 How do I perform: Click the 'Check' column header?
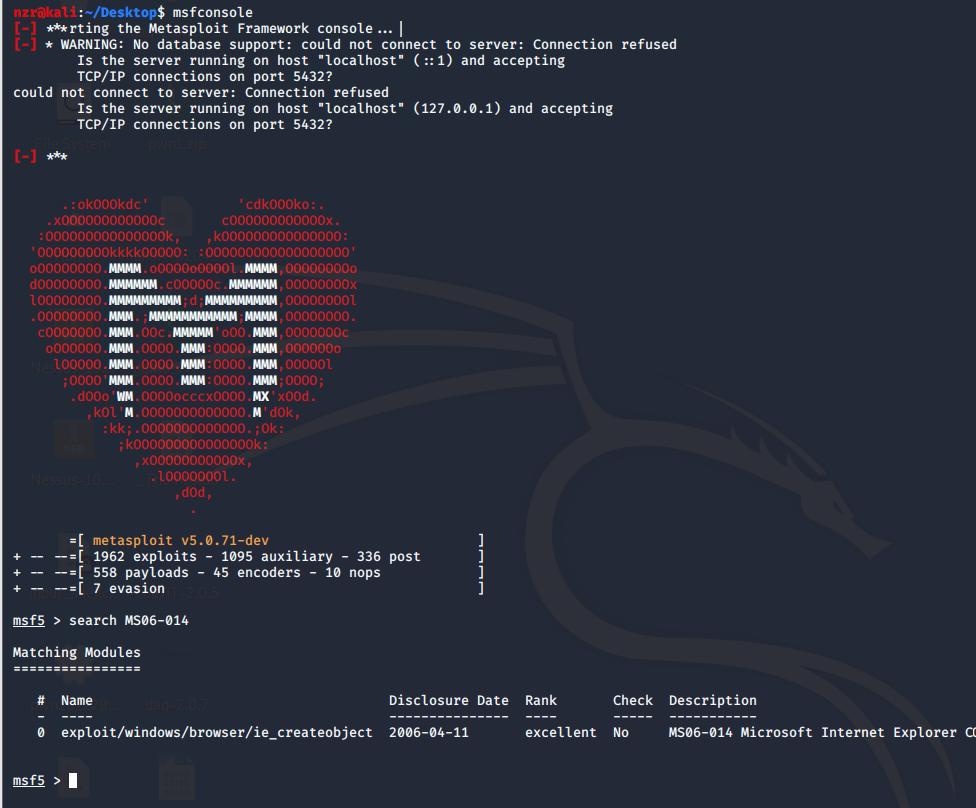tap(633, 700)
